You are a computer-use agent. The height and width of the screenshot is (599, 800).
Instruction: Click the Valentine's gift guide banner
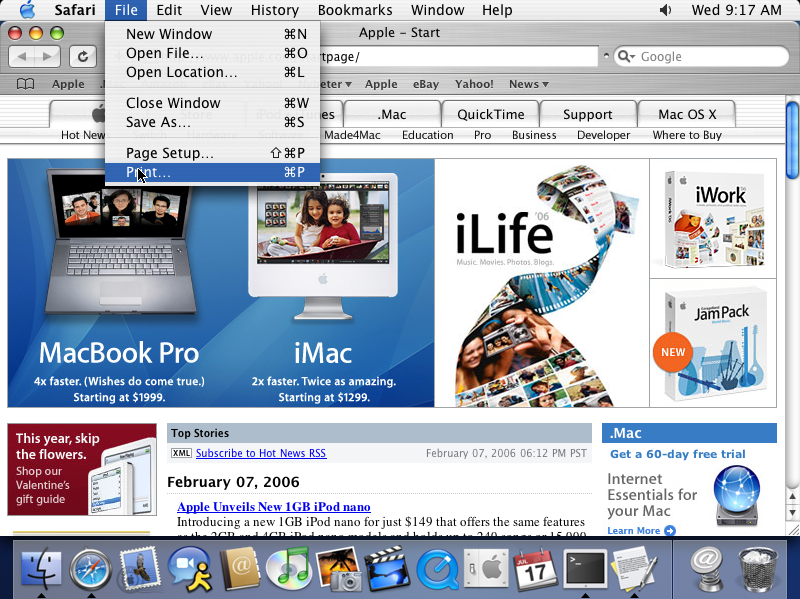pos(82,469)
